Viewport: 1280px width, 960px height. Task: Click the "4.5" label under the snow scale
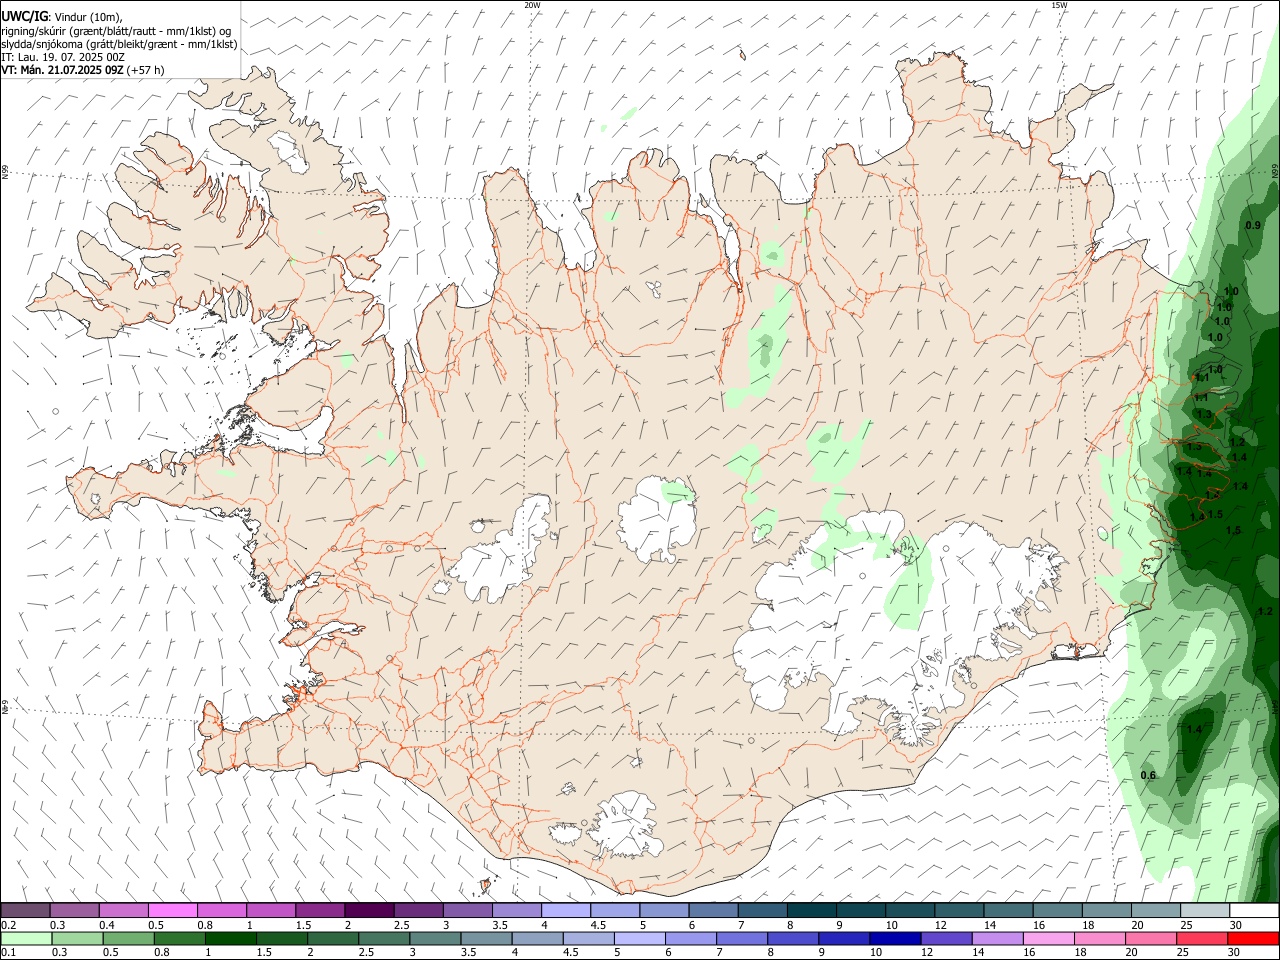[x=598, y=925]
